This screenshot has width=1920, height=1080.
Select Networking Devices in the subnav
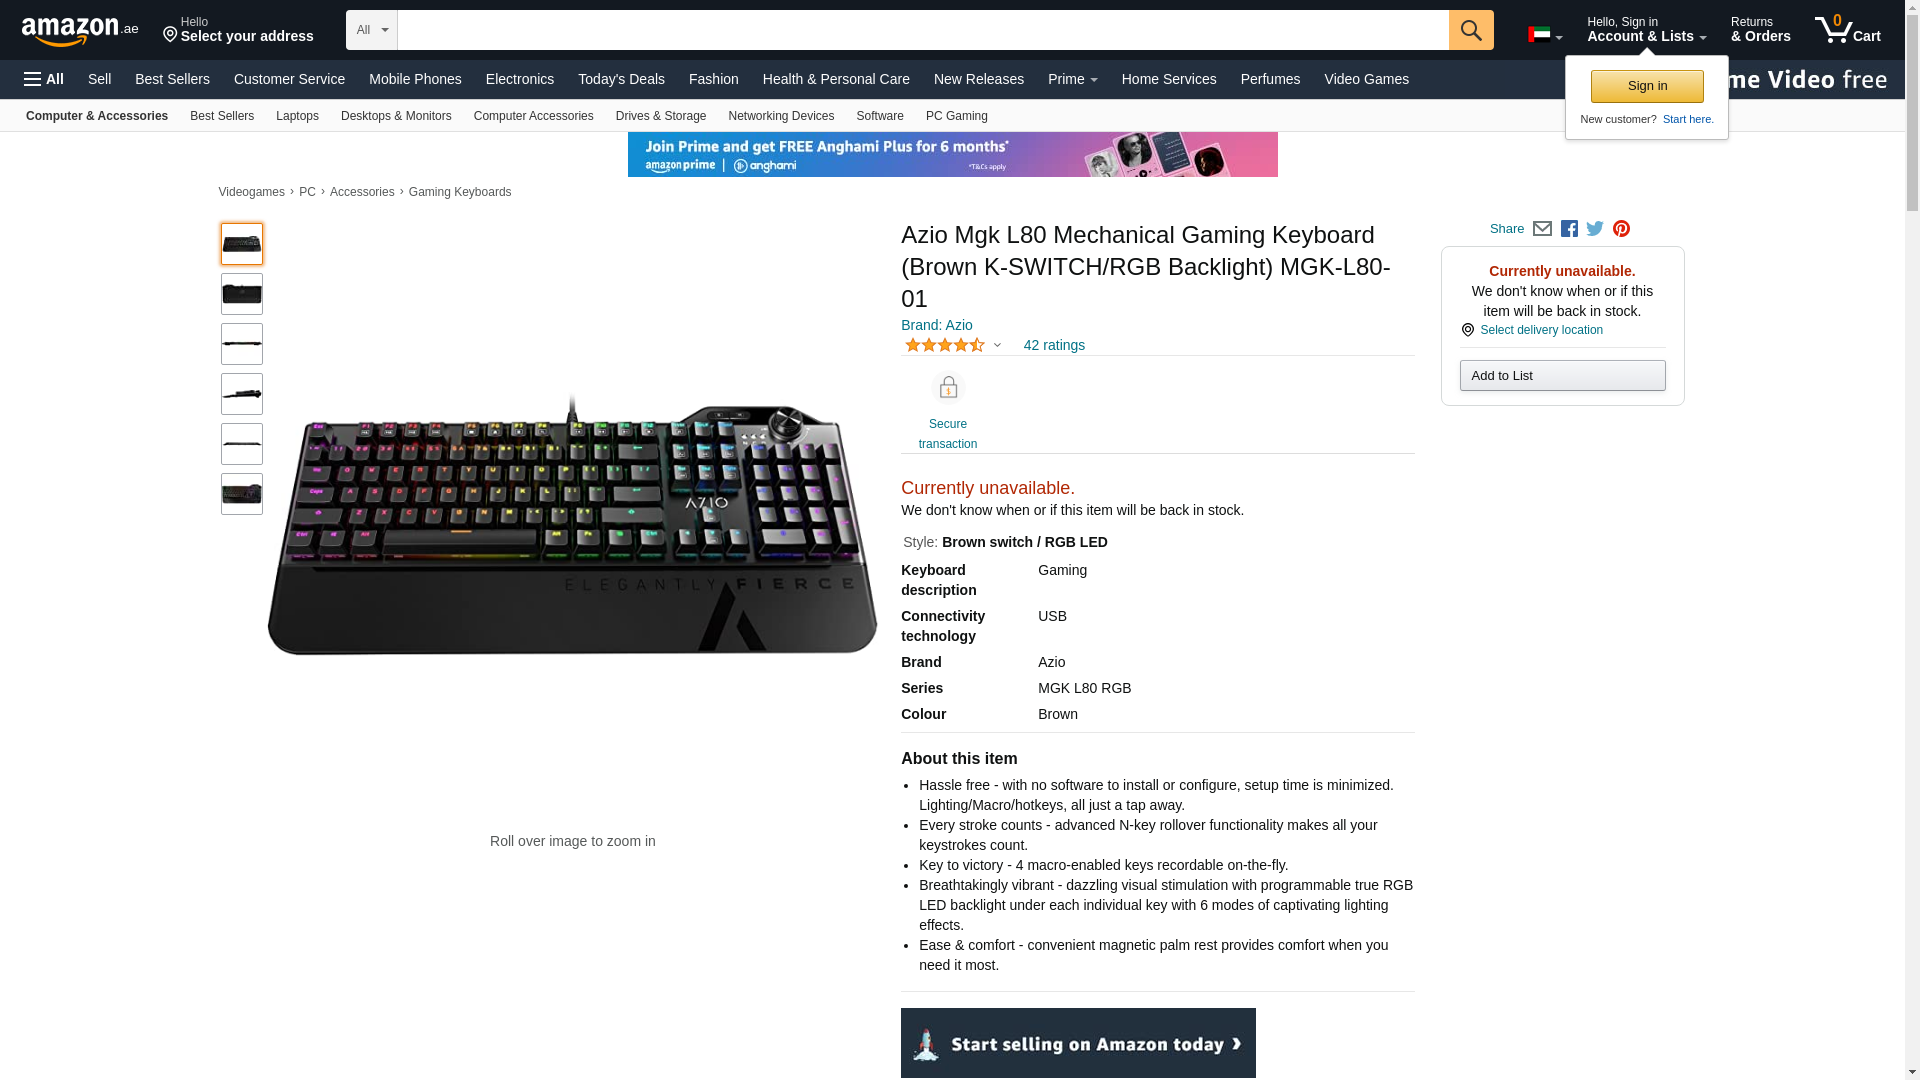(x=781, y=116)
